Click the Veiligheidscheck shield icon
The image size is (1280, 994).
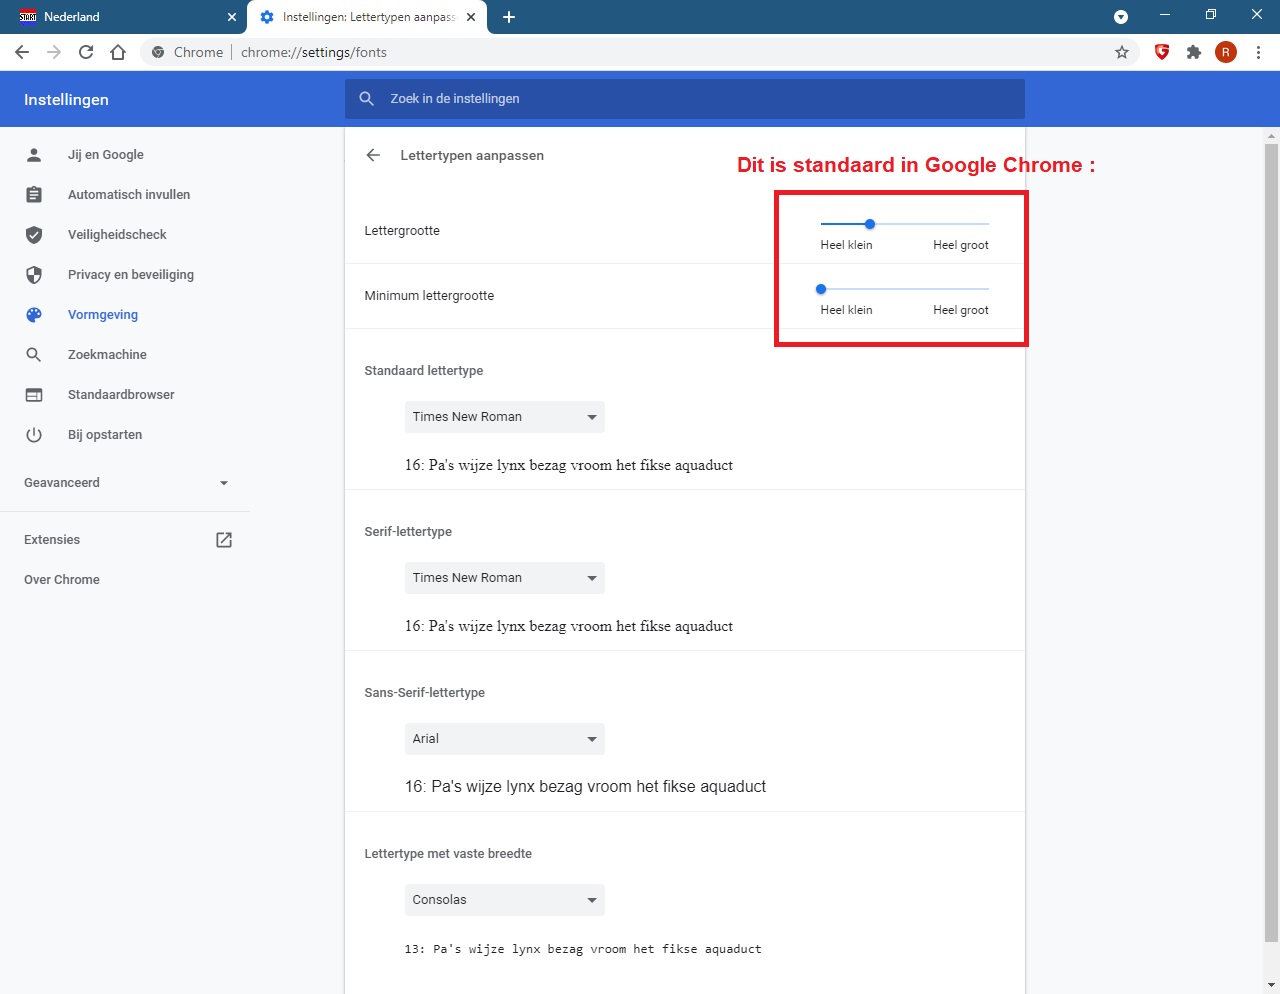pos(34,234)
